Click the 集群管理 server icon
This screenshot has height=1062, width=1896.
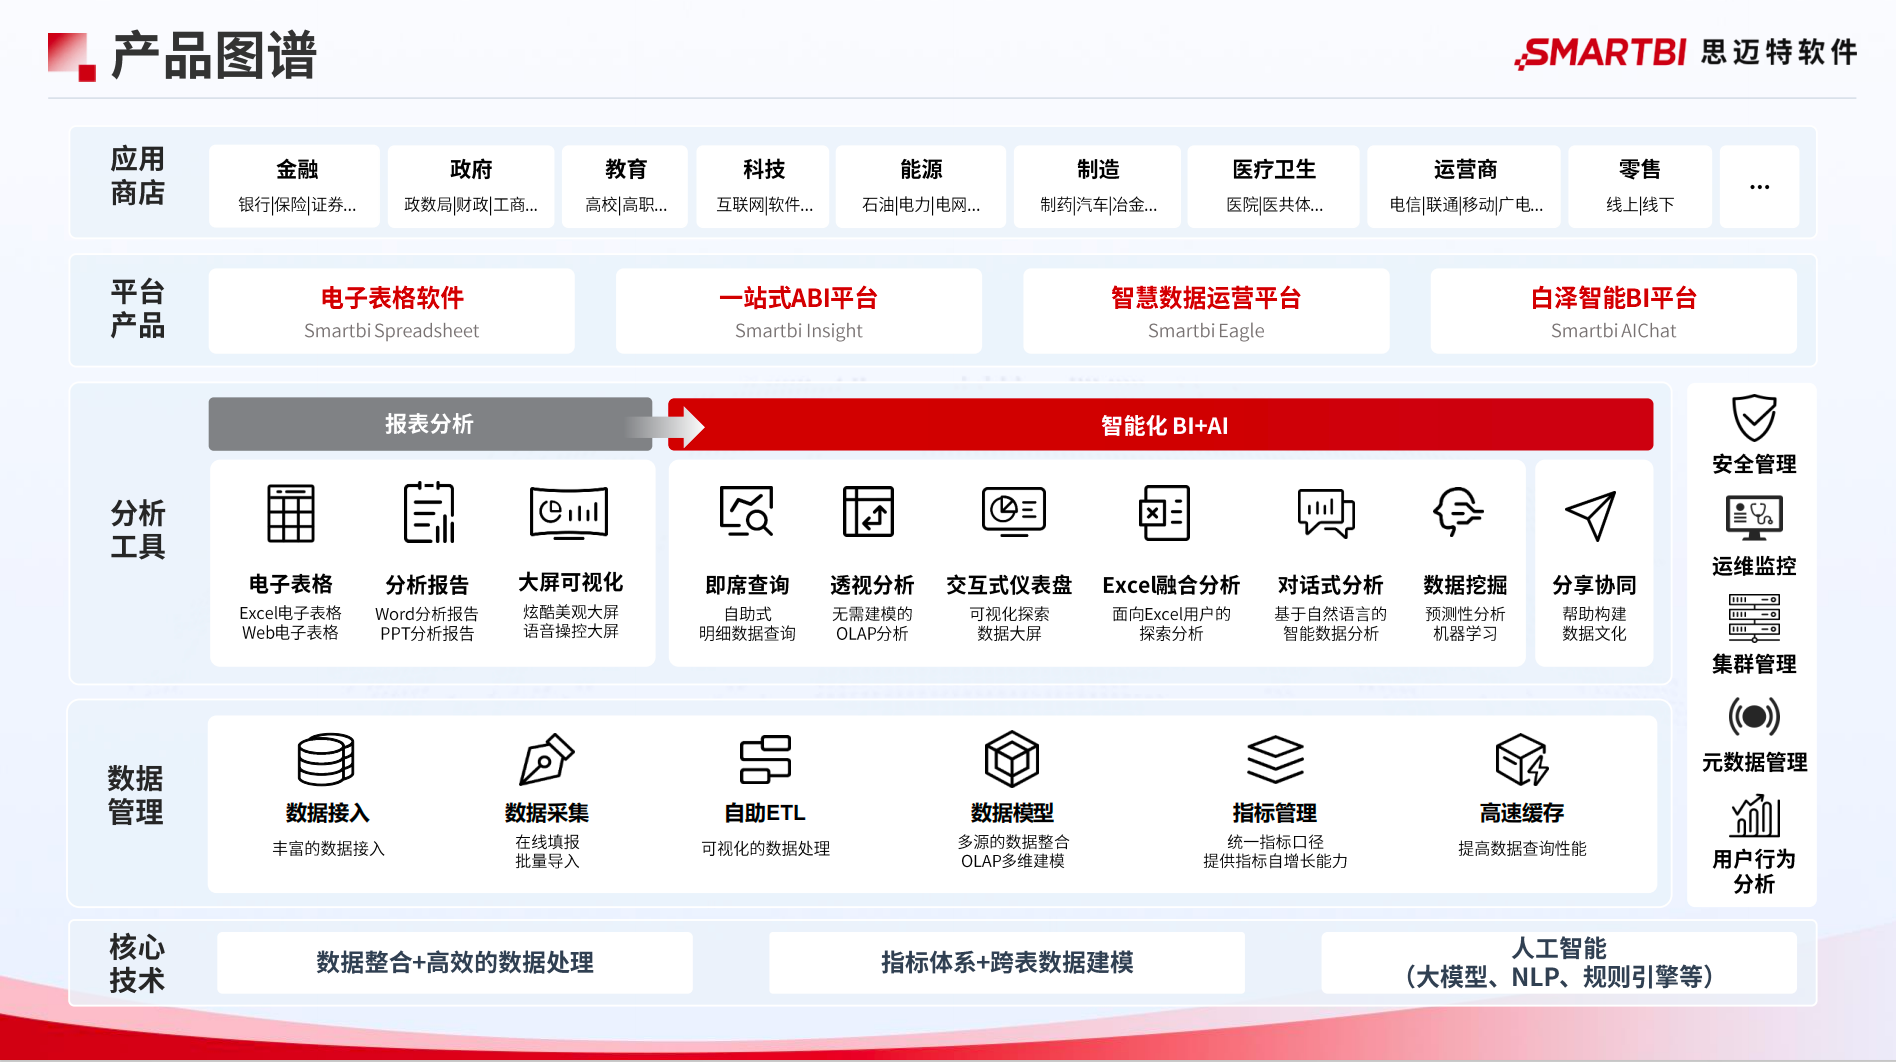pos(1754,618)
